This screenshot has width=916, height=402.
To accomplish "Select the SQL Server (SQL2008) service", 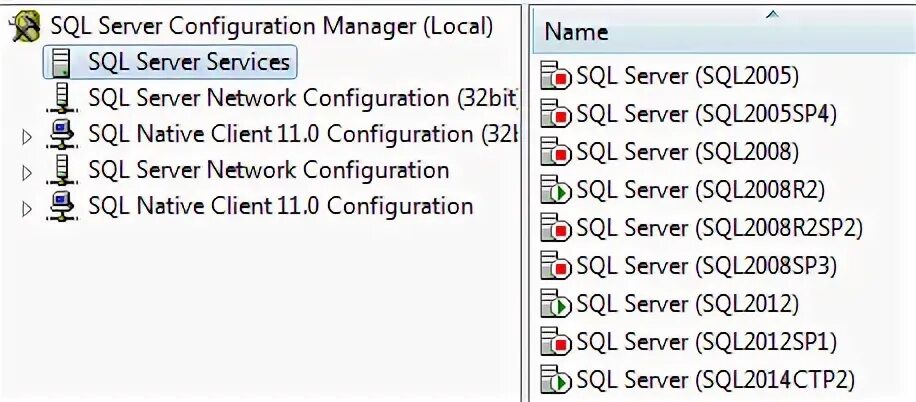I will click(x=688, y=152).
